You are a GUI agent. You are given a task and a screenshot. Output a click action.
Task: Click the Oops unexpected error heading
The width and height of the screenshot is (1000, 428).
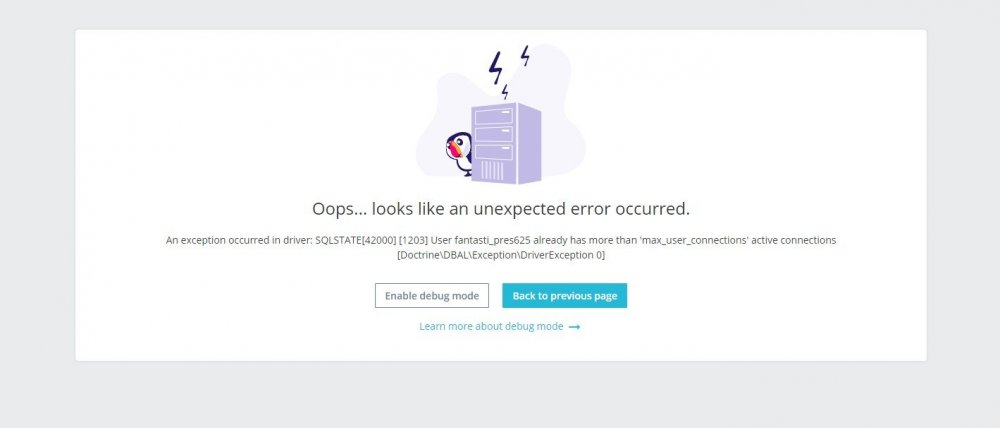click(501, 209)
